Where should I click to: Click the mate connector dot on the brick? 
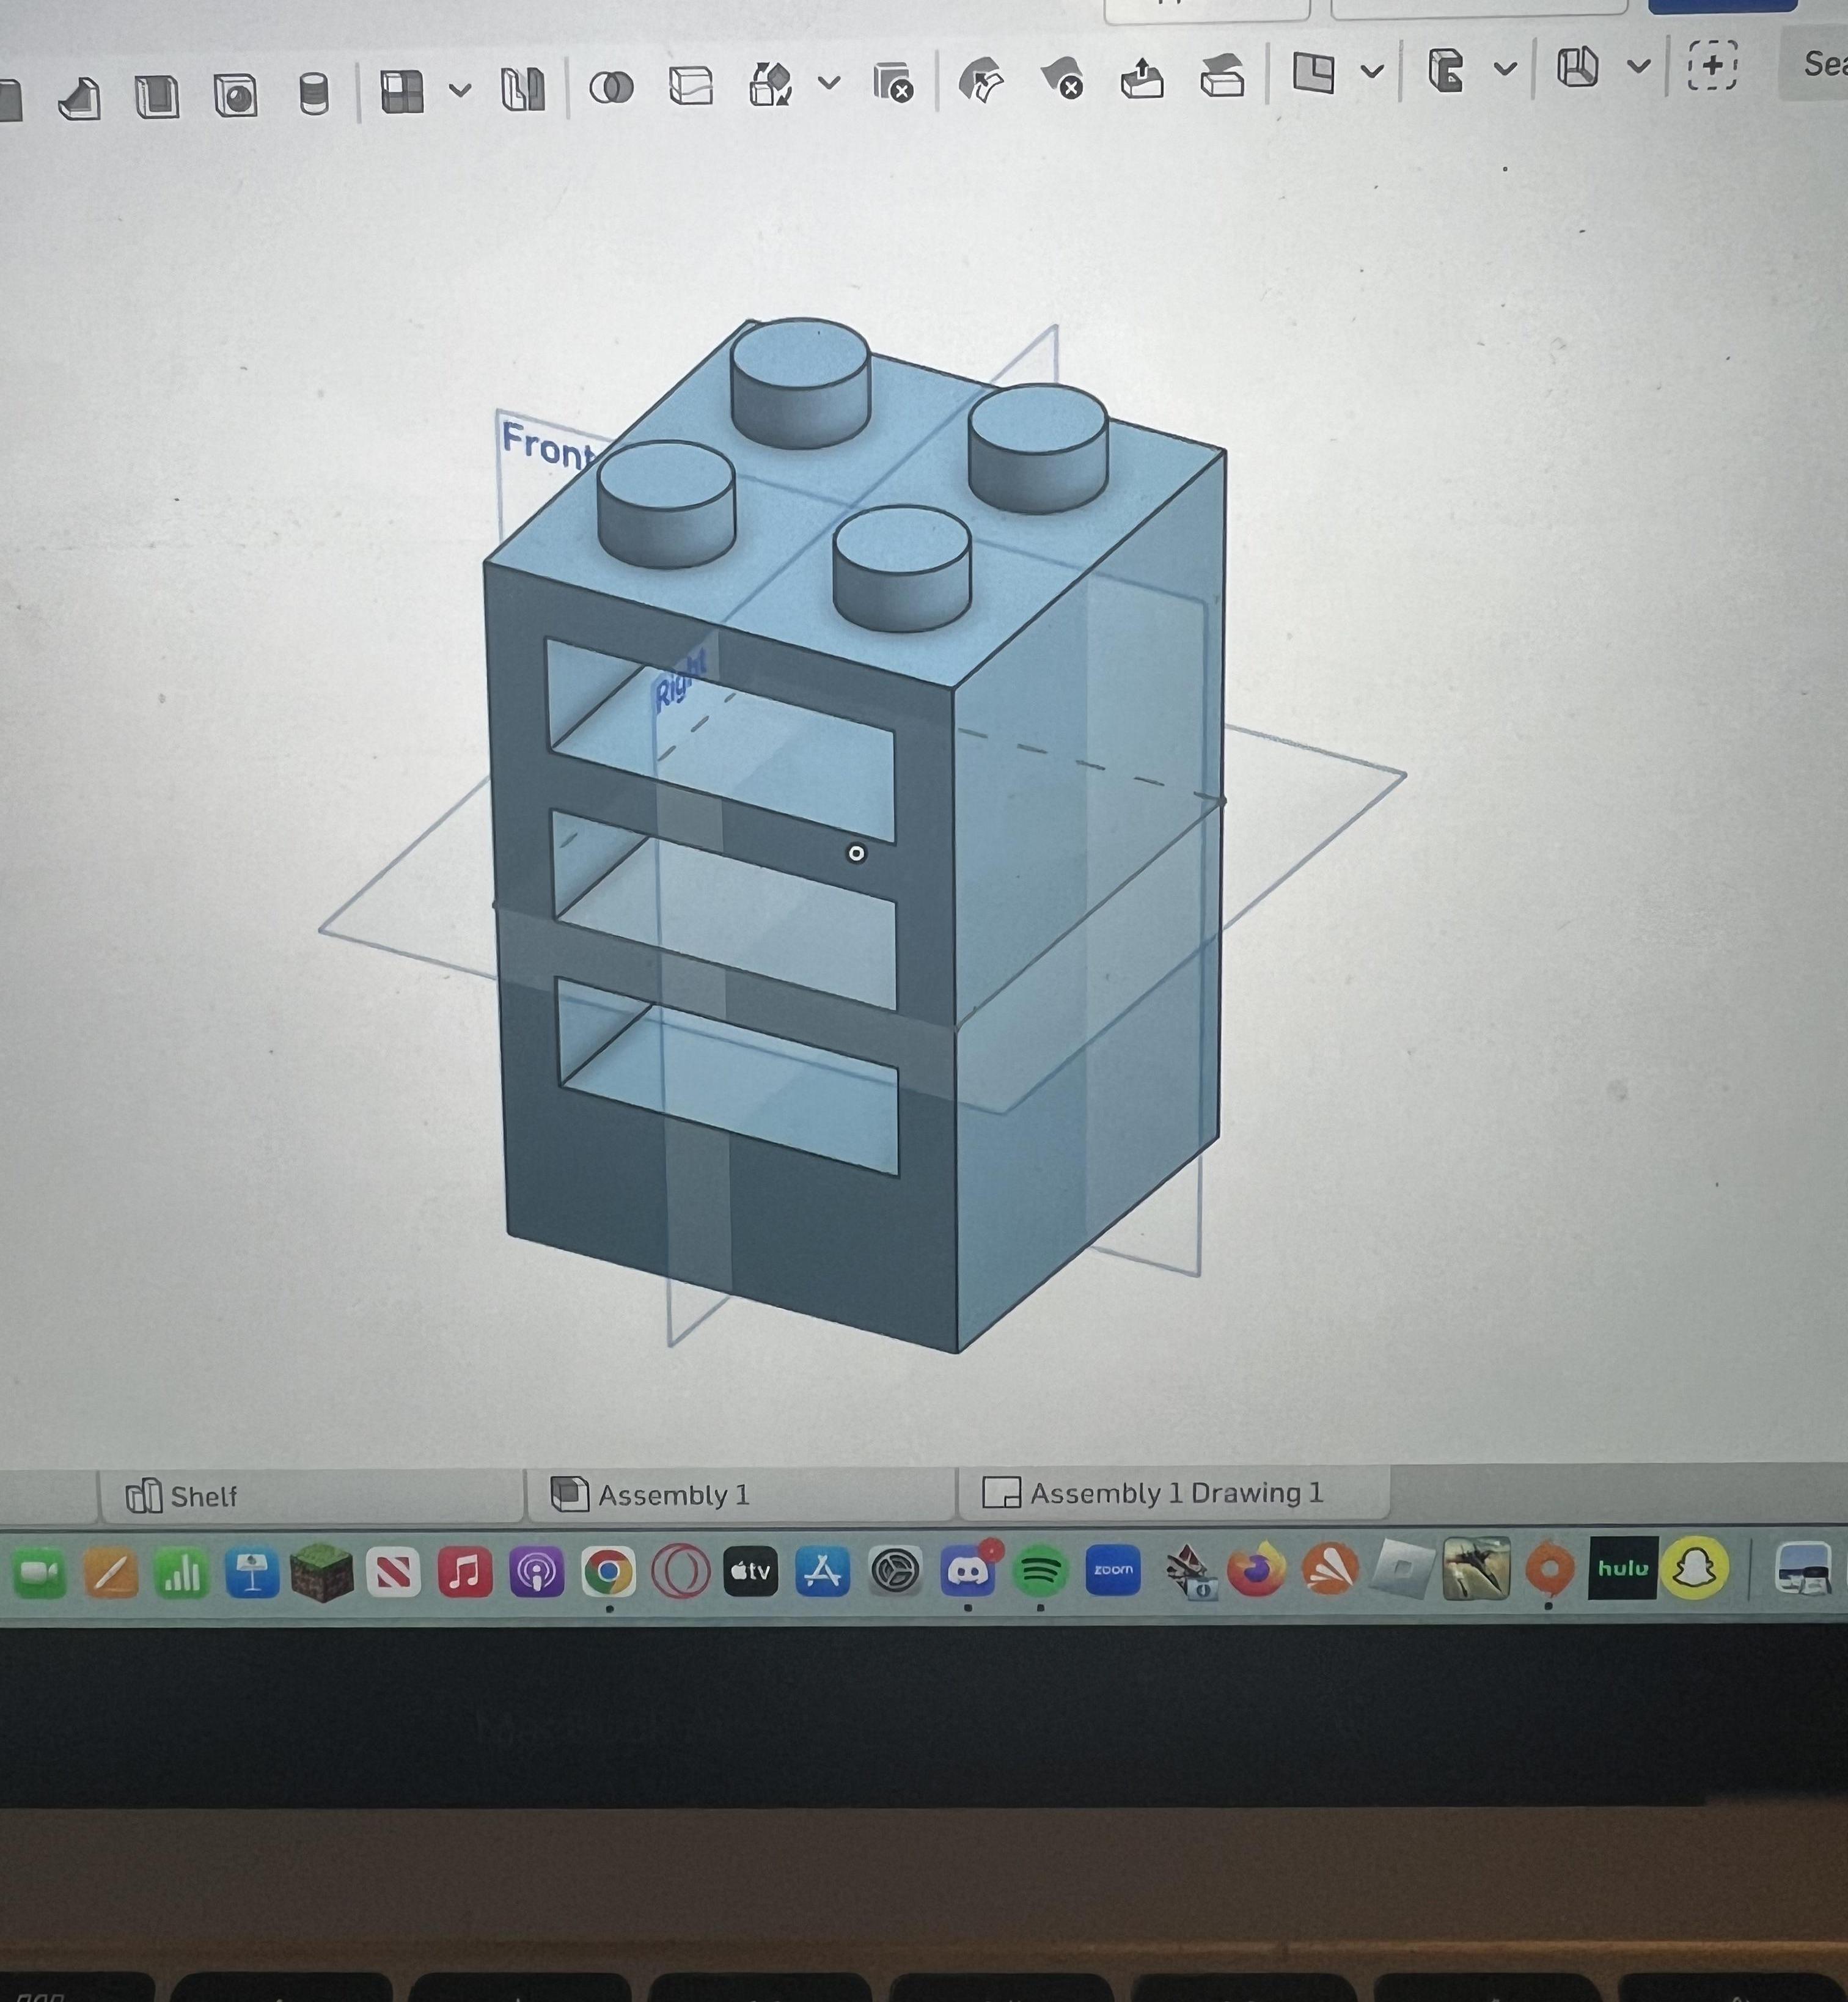[x=856, y=852]
